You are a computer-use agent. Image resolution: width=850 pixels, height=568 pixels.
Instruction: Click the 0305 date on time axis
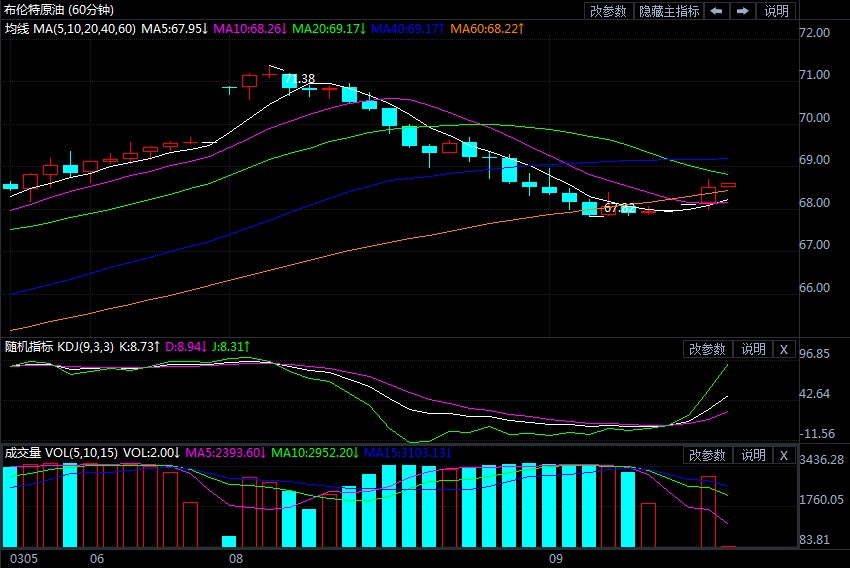(22, 558)
